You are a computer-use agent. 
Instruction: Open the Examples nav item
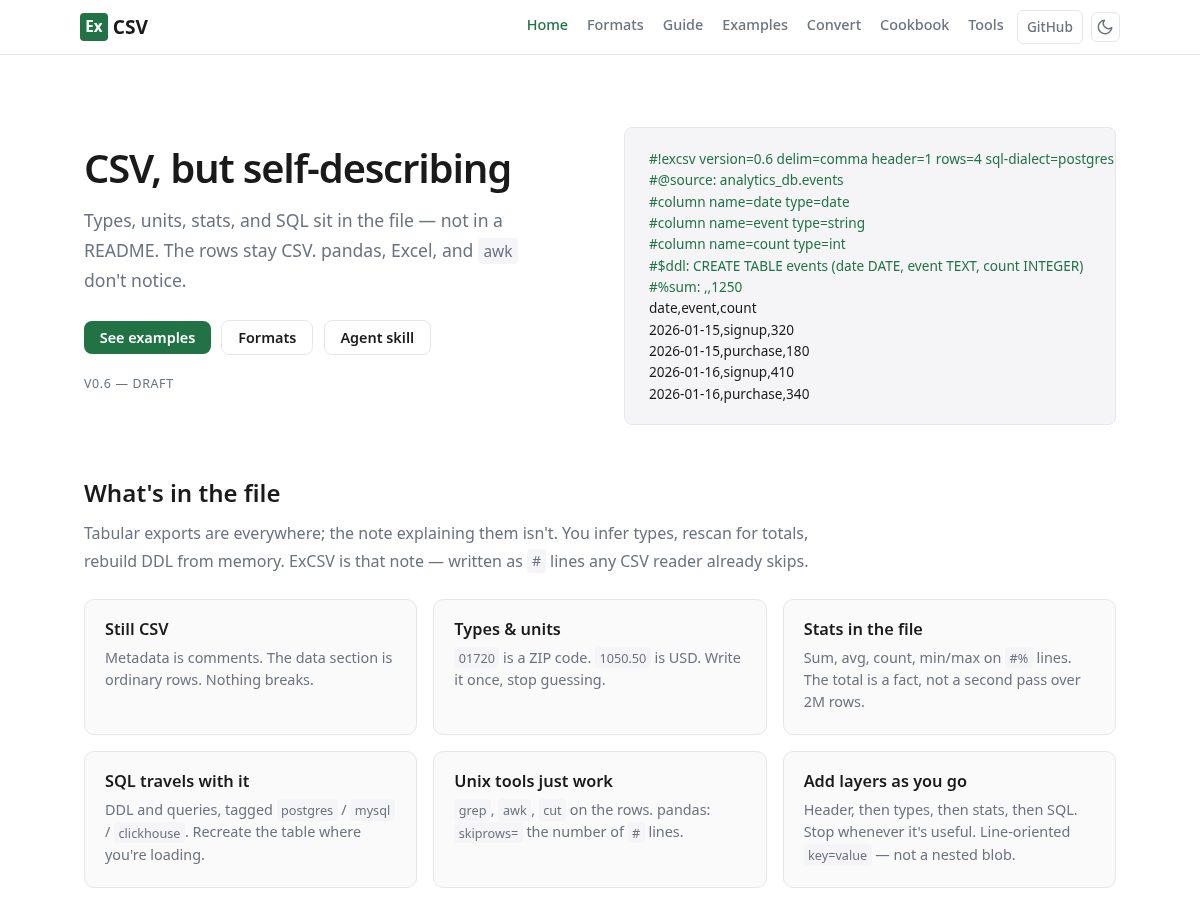tap(755, 25)
